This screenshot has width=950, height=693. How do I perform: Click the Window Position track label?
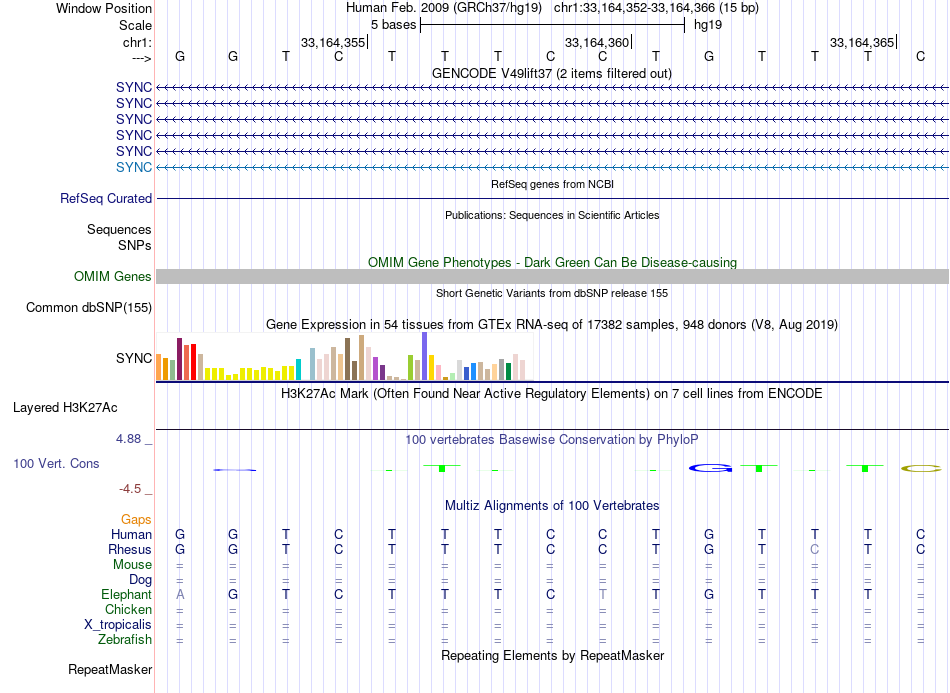[104, 8]
